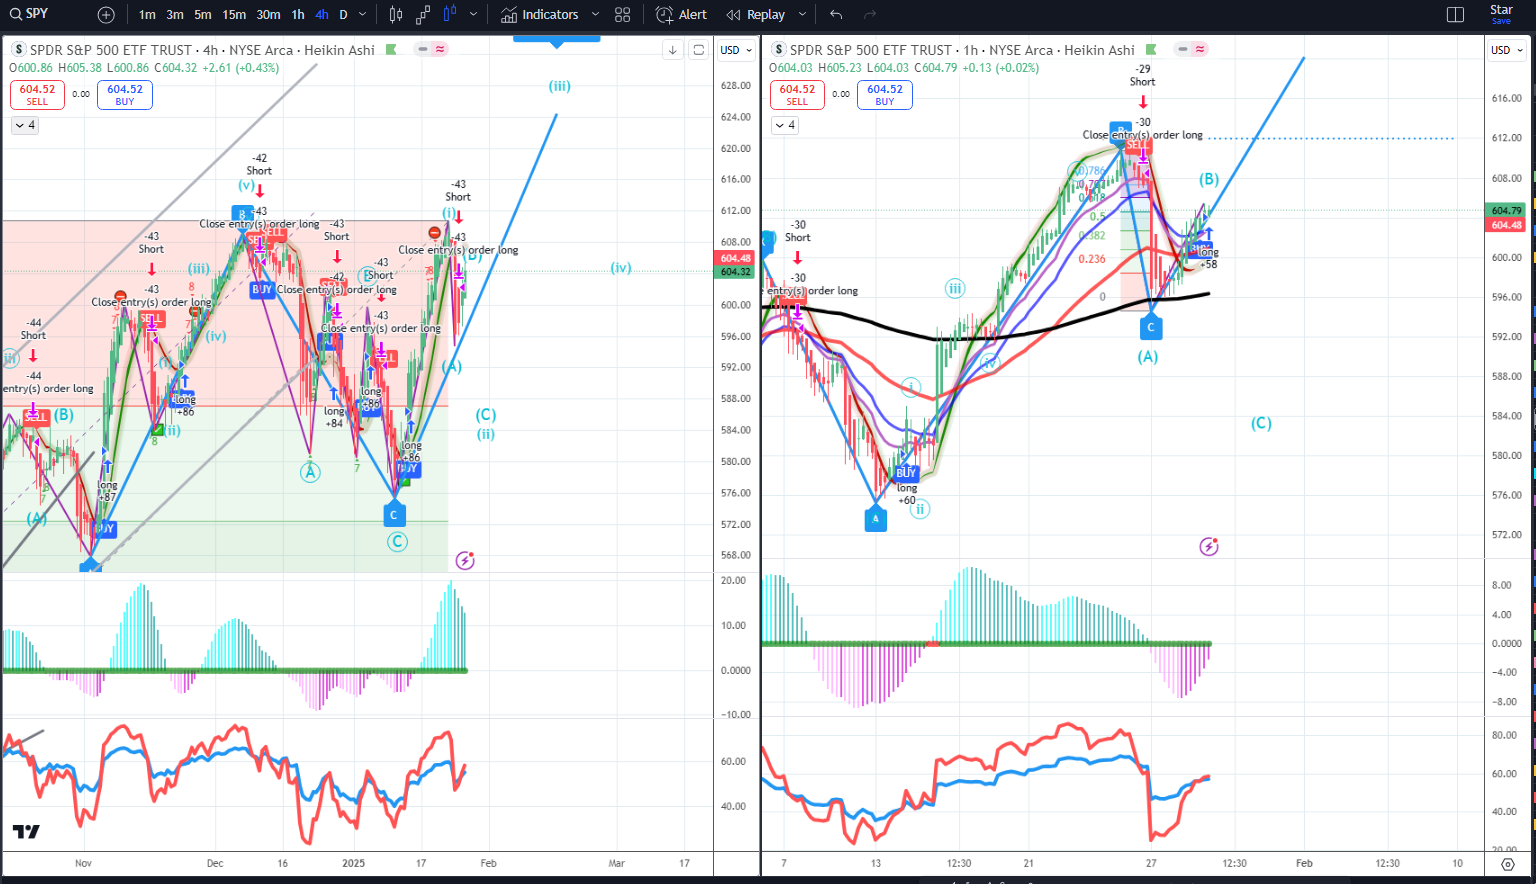Select the Heikin Ashi chart style icon

coord(449,15)
